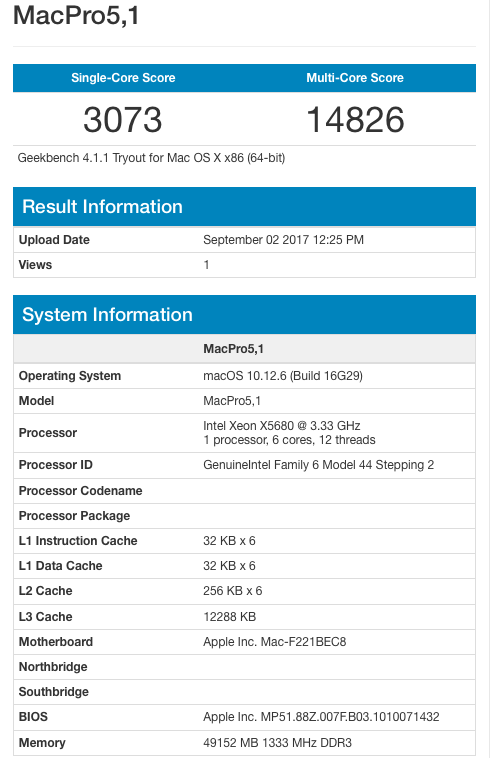Image resolution: width=490 pixels, height=758 pixels.
Task: Click the GenuineIntel Processor ID value
Action: [318, 465]
